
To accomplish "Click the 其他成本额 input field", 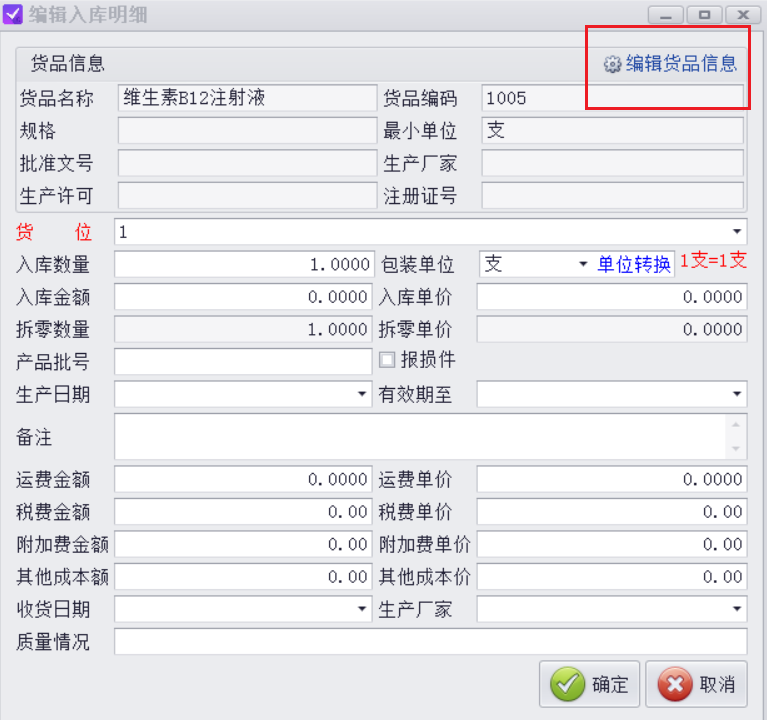I will (243, 577).
